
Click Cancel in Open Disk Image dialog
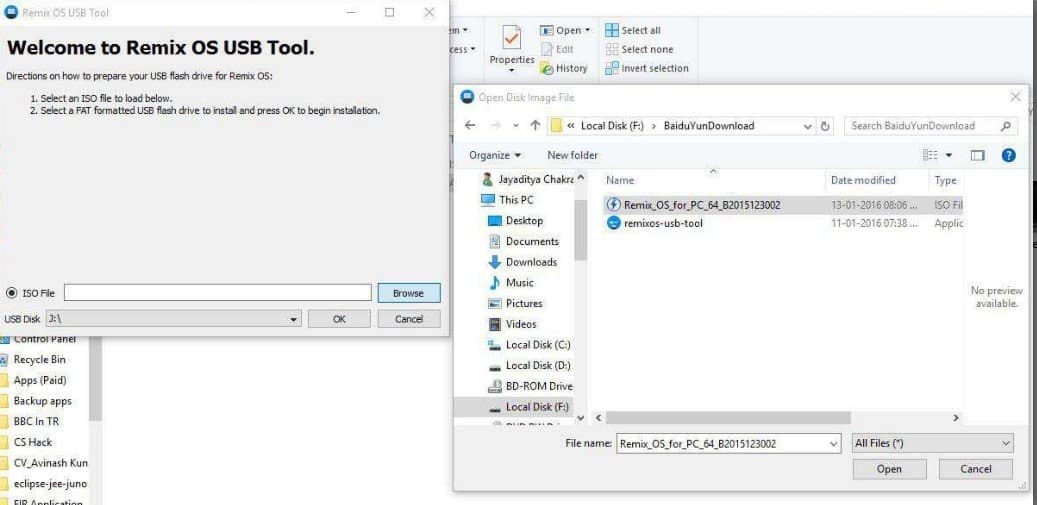(975, 469)
